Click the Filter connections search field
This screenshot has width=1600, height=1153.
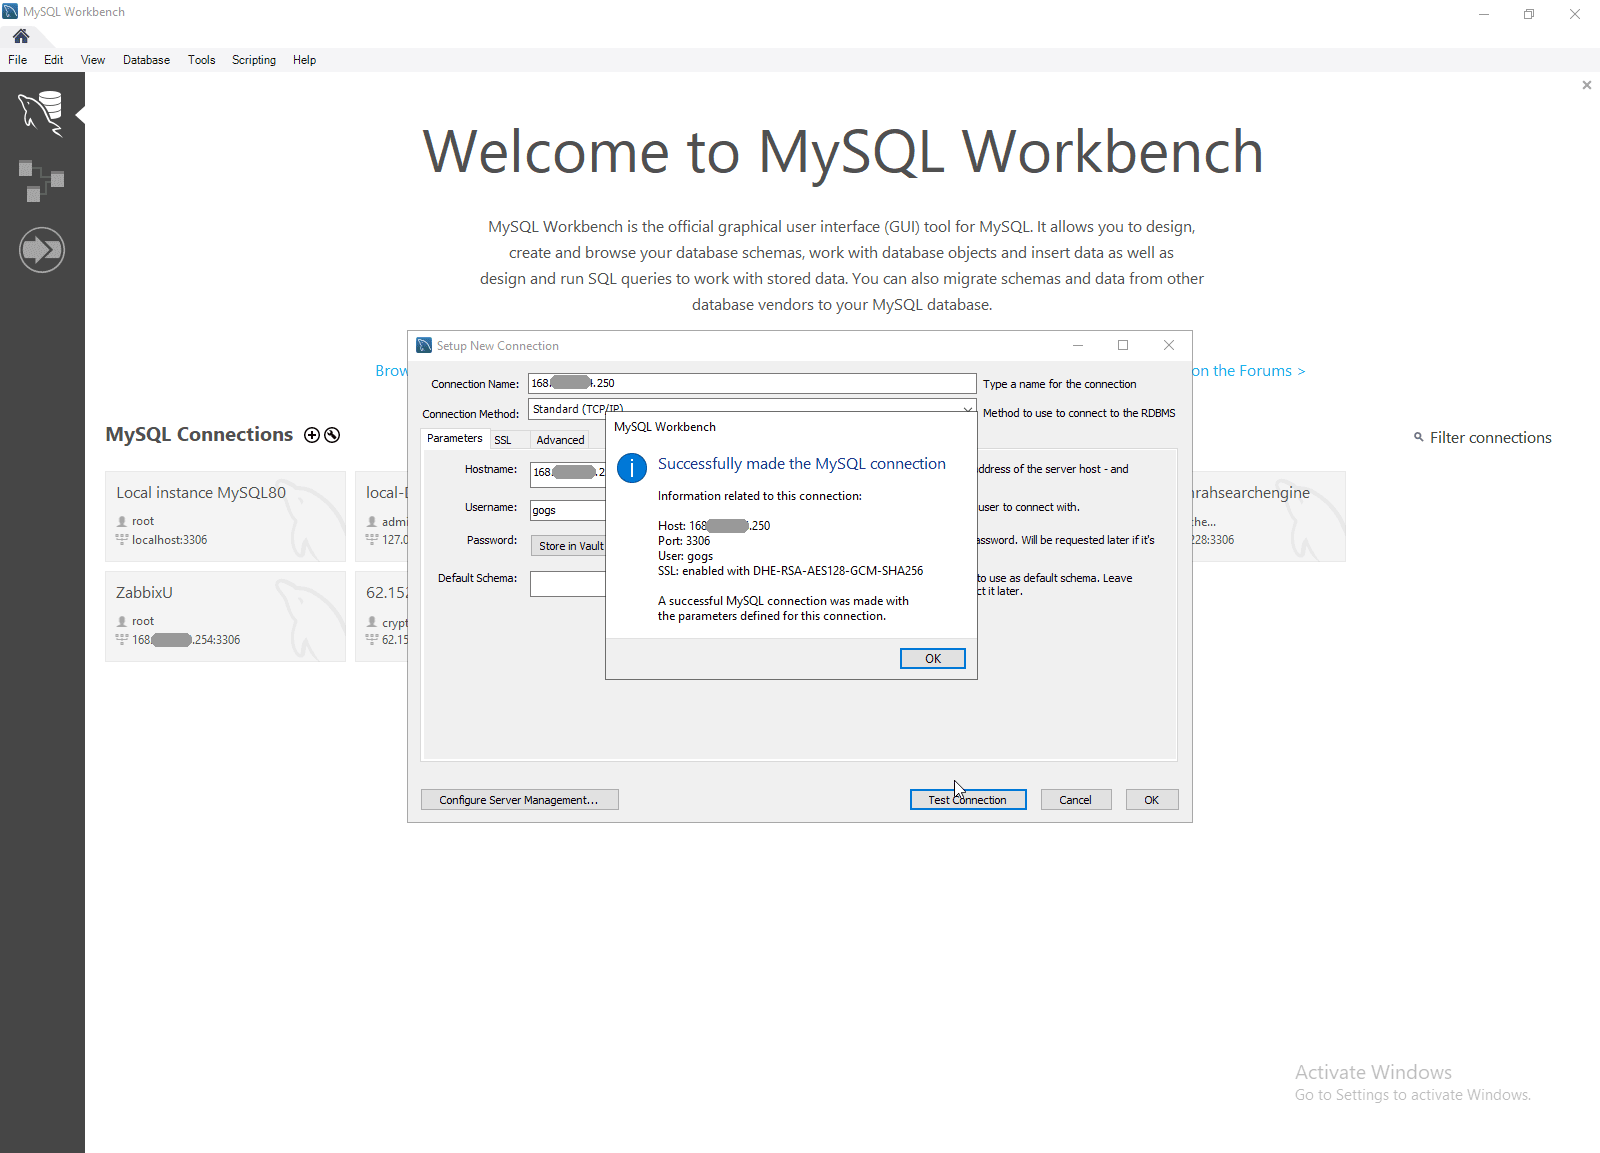coord(1491,438)
